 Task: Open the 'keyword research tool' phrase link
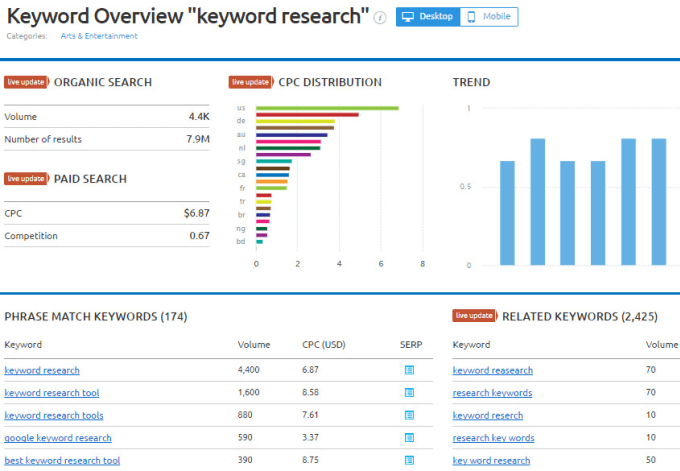coord(52,393)
